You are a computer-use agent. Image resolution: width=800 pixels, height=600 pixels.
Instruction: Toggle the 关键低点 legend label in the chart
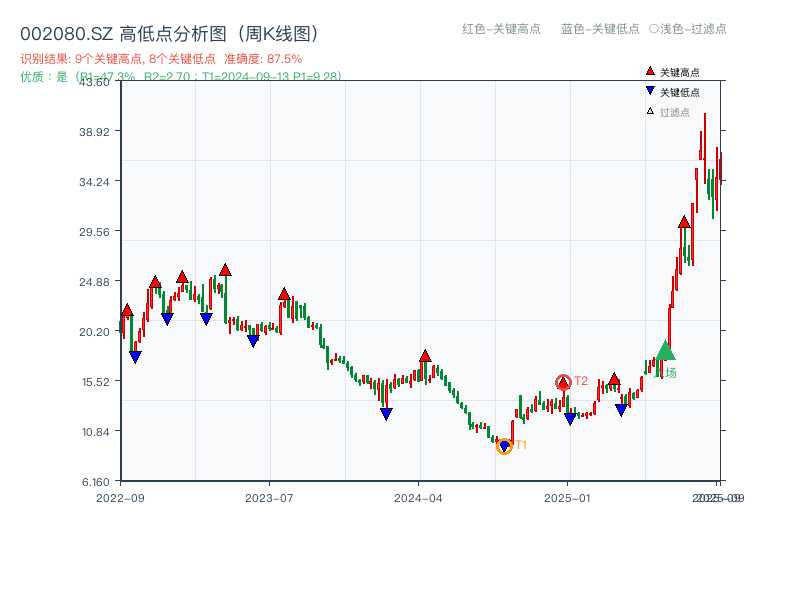(680, 92)
